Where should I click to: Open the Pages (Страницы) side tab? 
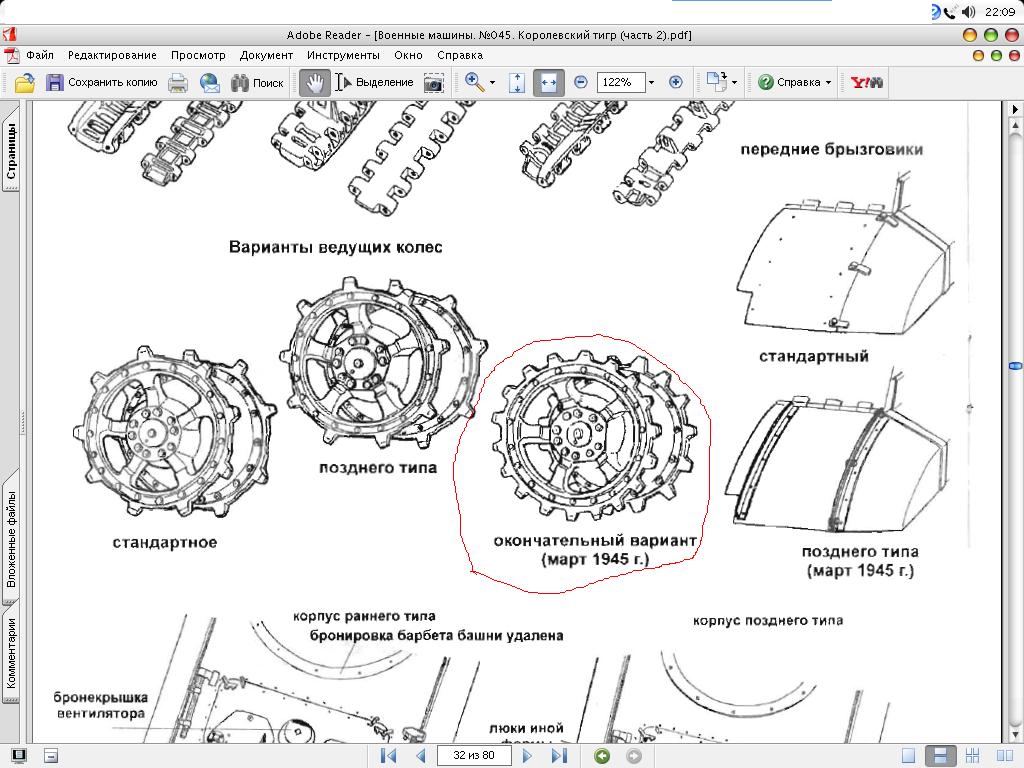pyautogui.click(x=11, y=150)
